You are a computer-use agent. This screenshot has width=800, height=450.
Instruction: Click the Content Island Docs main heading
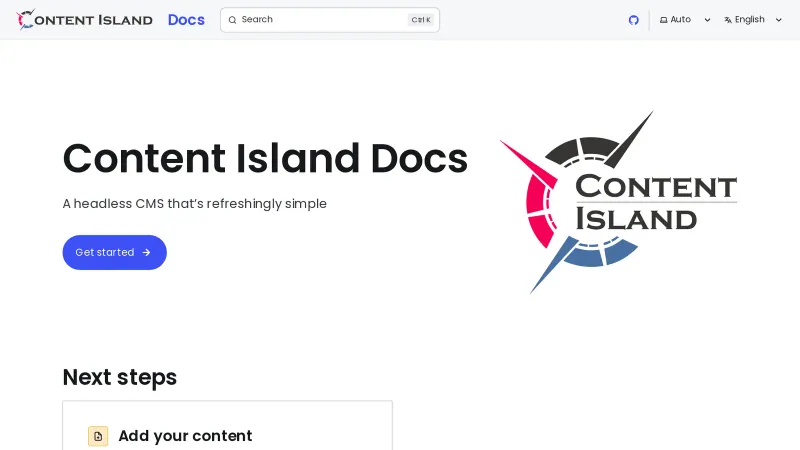pyautogui.click(x=265, y=159)
